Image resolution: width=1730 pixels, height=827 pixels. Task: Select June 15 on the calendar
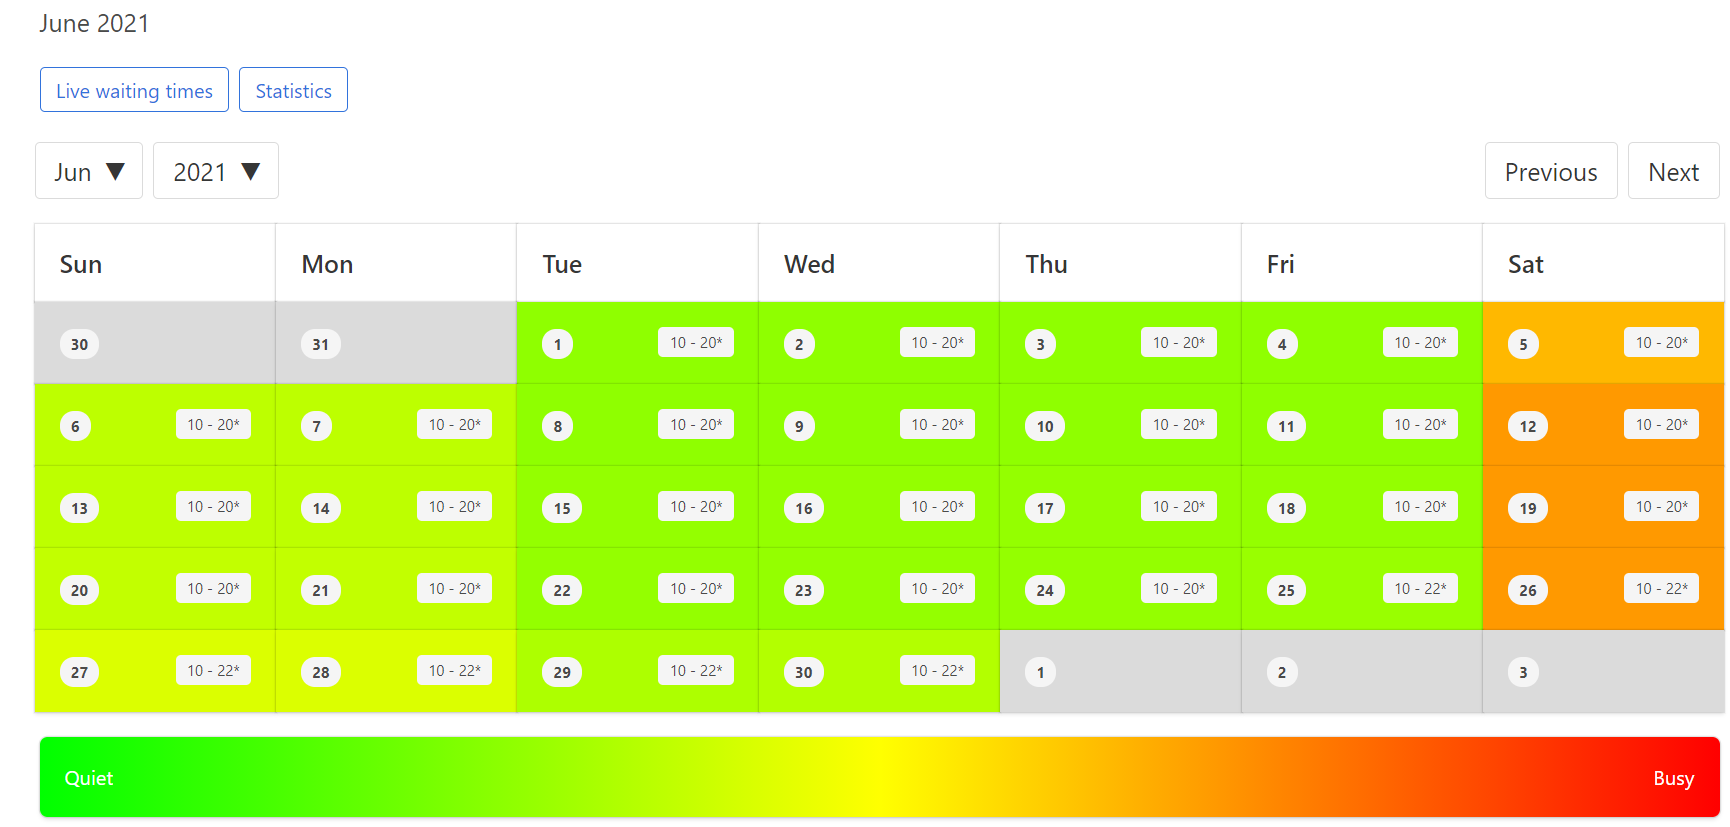tap(562, 509)
